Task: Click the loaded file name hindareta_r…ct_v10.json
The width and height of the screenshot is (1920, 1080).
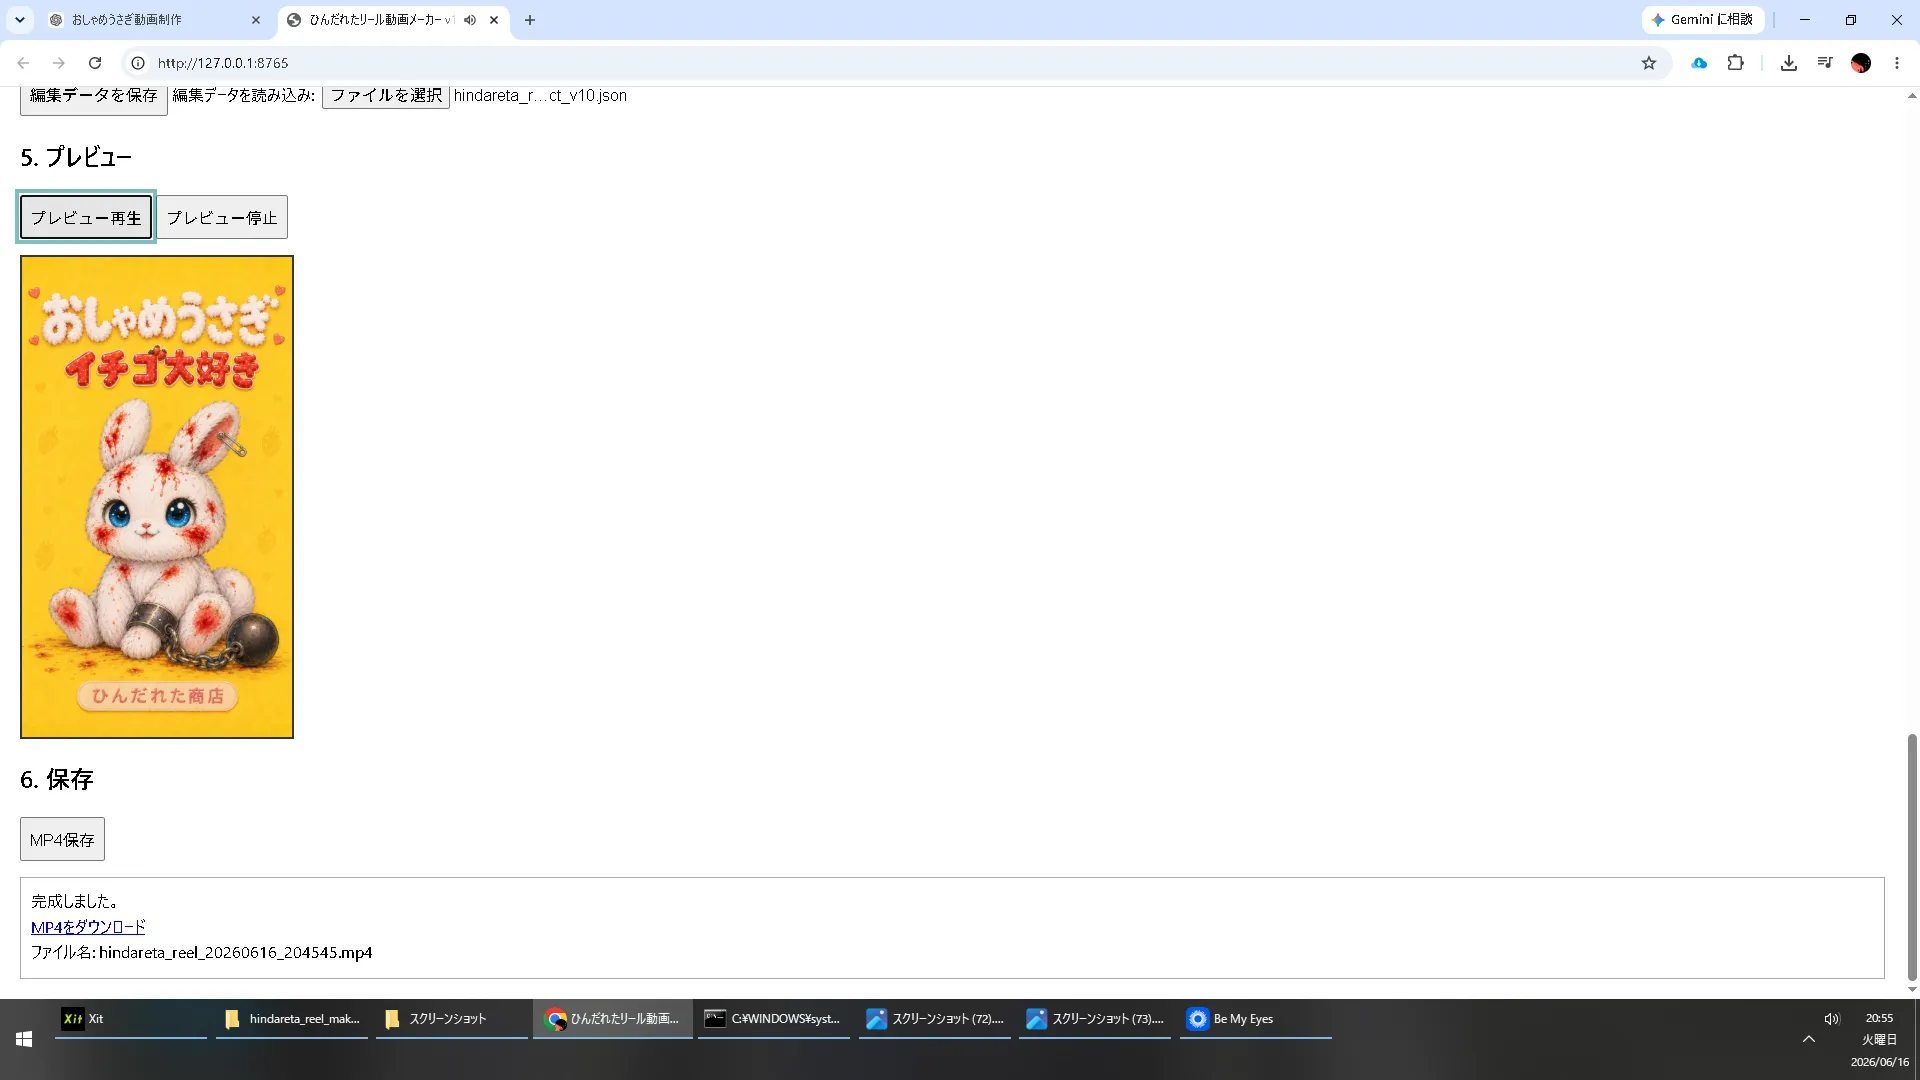Action: tap(540, 96)
